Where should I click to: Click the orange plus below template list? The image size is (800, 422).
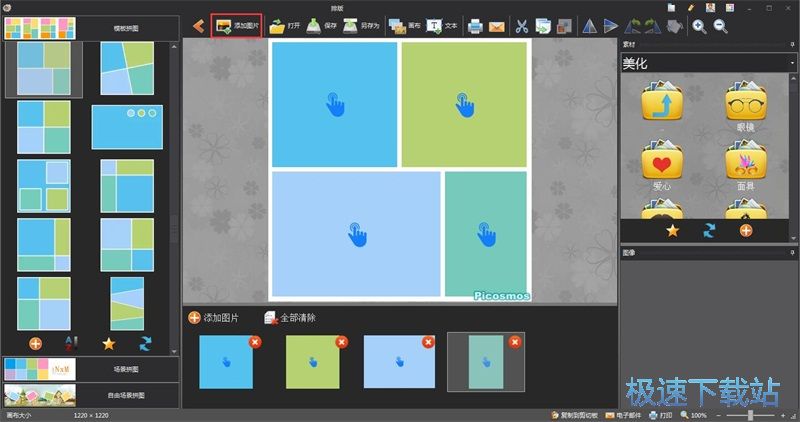pos(35,343)
